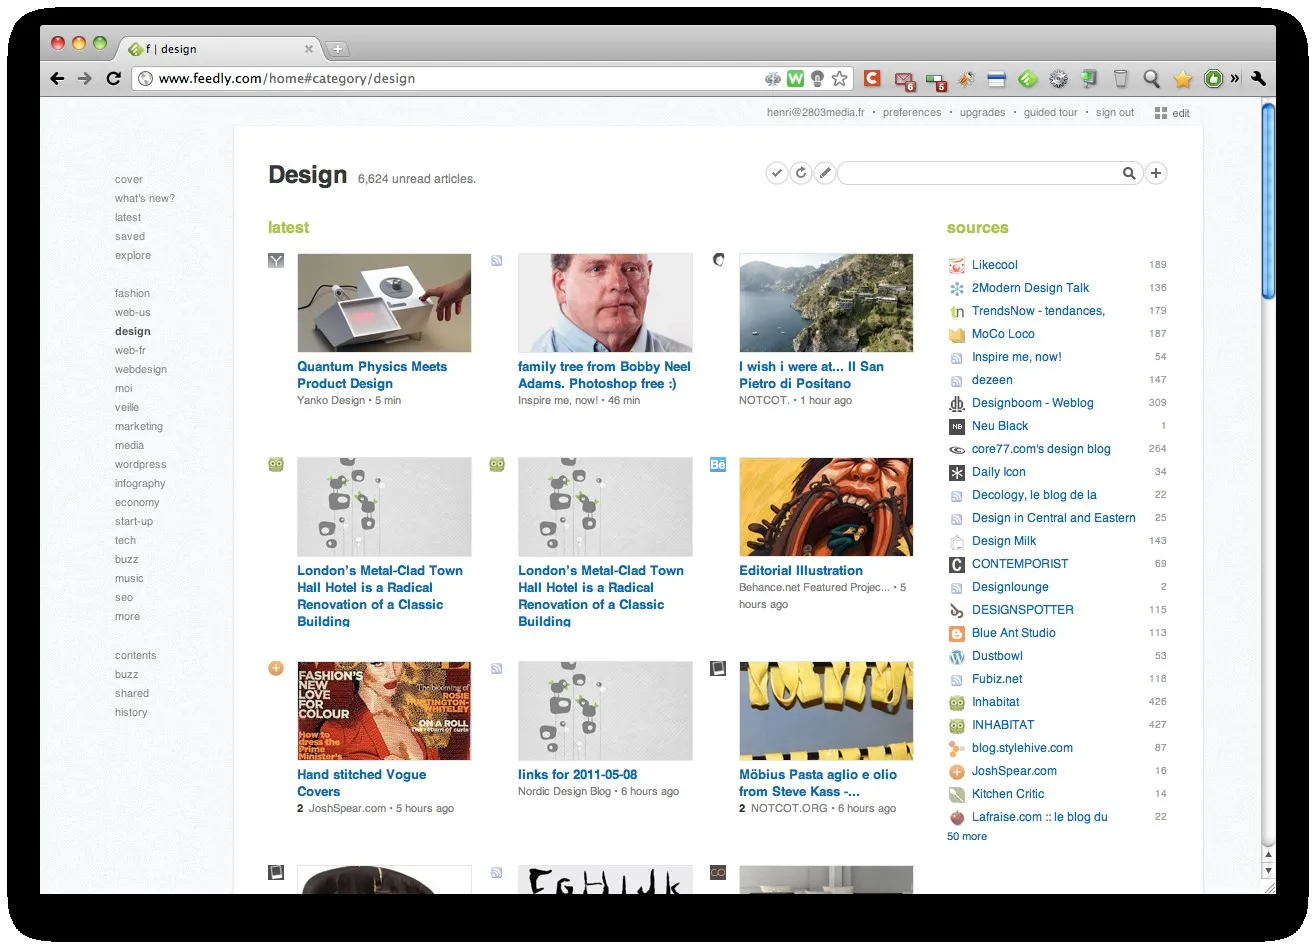
Task: Open the mail checker extension with badge 6
Action: (904, 79)
